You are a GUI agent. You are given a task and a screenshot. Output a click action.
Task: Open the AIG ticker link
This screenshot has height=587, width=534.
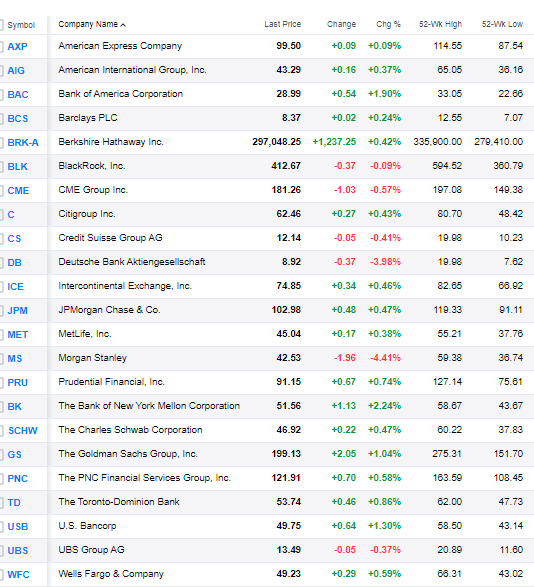pos(16,70)
